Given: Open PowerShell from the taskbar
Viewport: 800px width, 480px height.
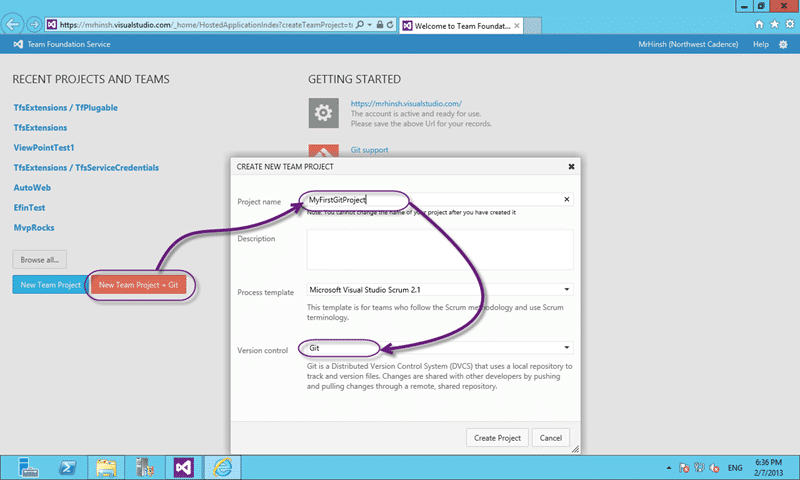Looking at the screenshot, I should (67, 467).
